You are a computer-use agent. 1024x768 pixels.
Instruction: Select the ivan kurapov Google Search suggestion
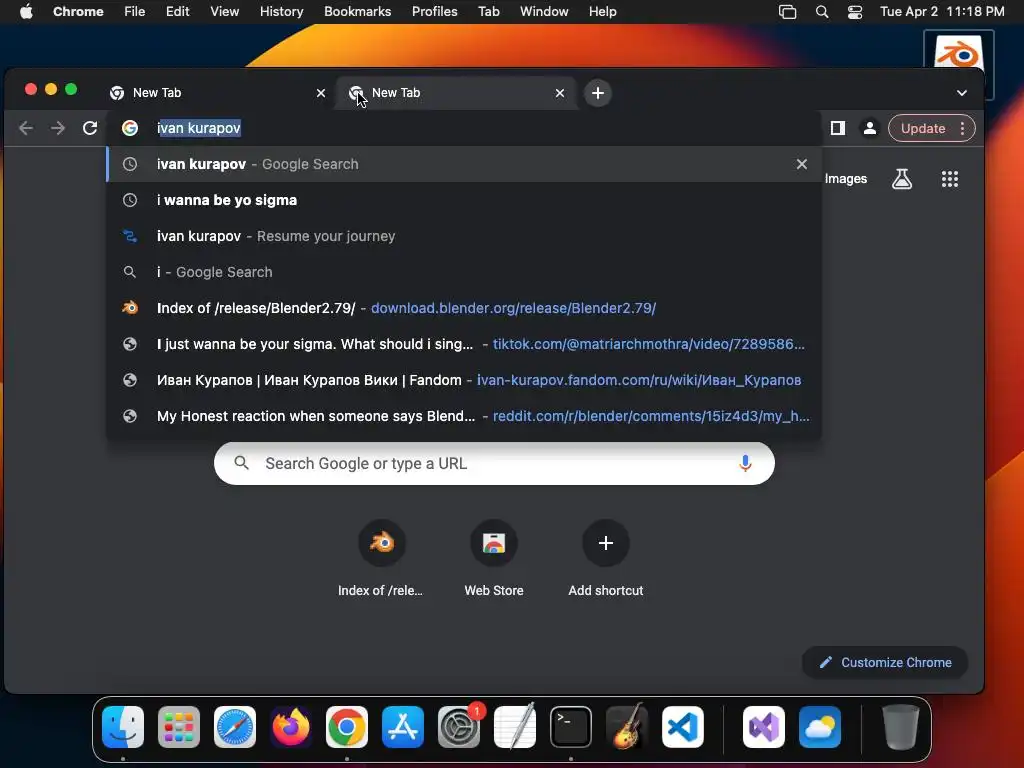[464, 164]
